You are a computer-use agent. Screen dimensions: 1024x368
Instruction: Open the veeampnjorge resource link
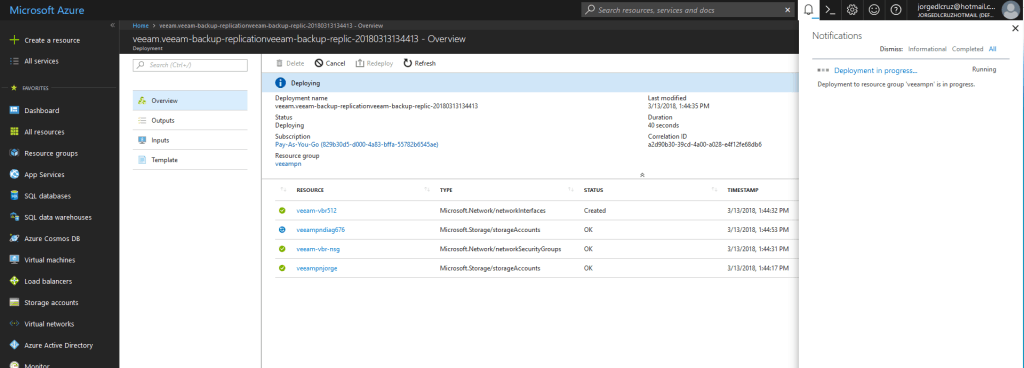(x=317, y=268)
